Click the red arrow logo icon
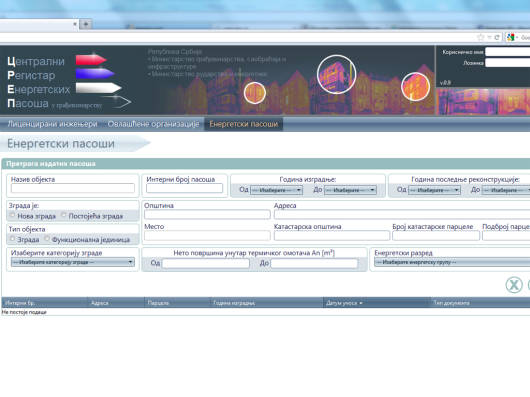This screenshot has height=397, width=530. click(x=91, y=60)
